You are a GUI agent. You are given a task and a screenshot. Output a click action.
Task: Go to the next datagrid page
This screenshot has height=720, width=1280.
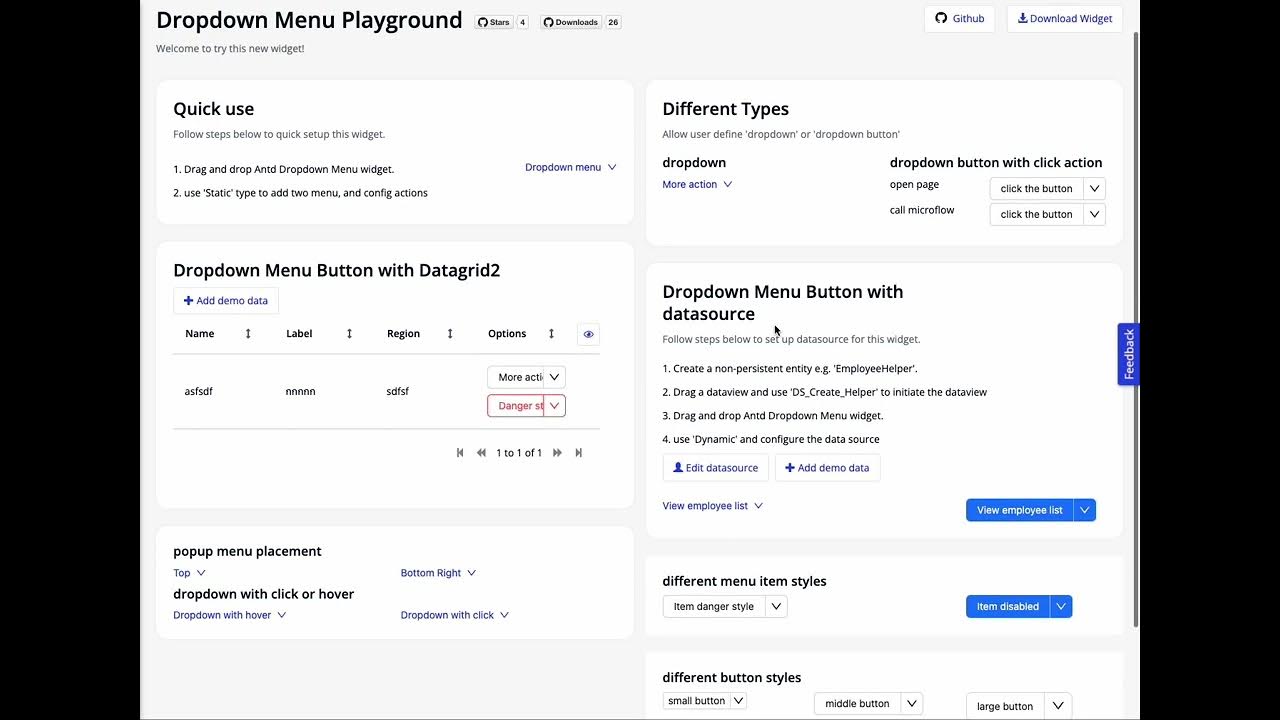click(x=557, y=453)
